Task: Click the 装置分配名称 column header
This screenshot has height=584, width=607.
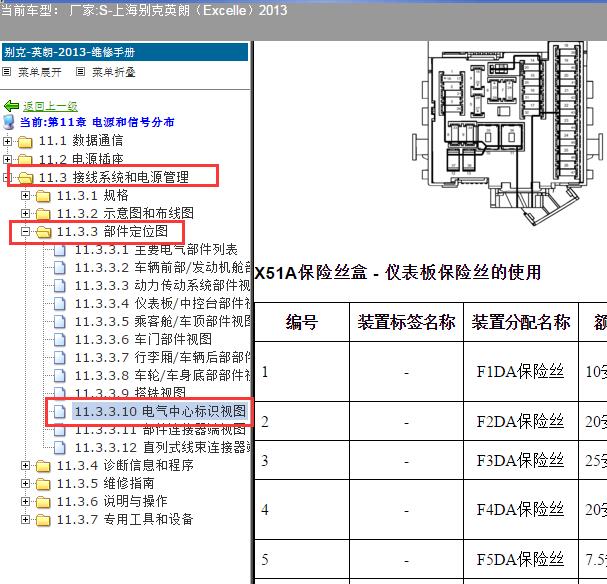Action: click(x=521, y=322)
